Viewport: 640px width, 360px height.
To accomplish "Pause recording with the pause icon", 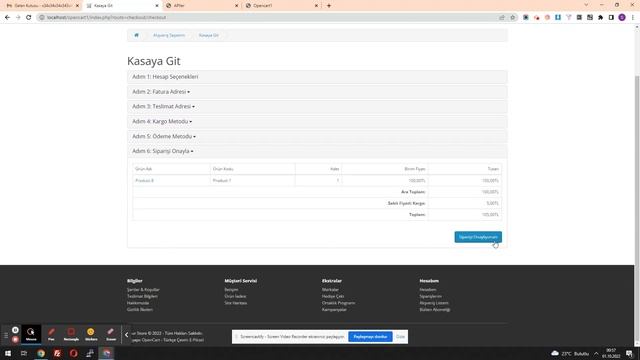I will click(15, 330).
